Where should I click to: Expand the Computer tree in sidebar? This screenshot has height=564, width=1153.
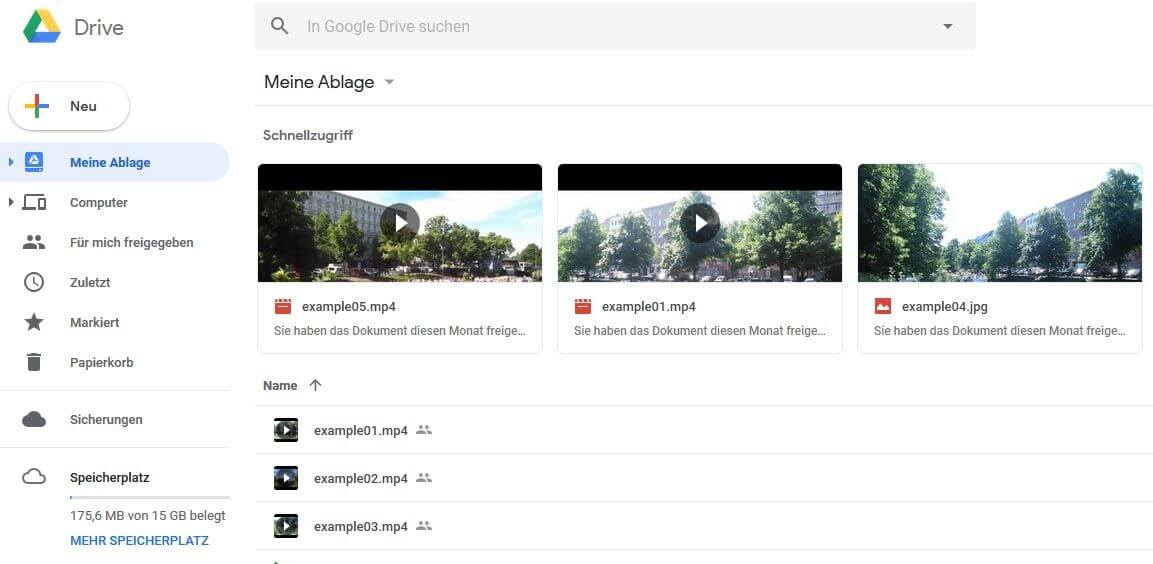pyautogui.click(x=11, y=202)
